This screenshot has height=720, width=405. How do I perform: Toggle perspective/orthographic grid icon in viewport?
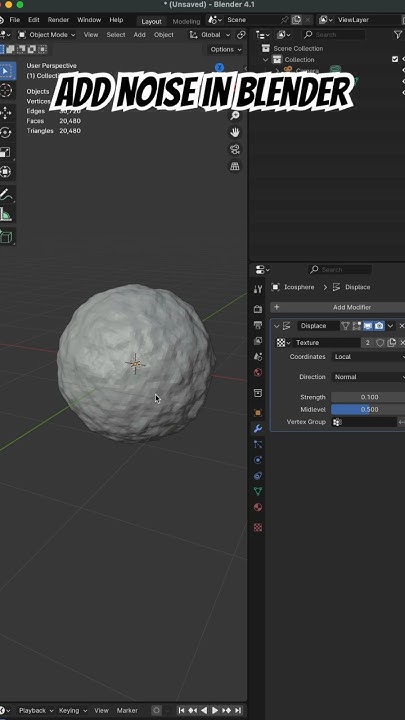[x=235, y=166]
